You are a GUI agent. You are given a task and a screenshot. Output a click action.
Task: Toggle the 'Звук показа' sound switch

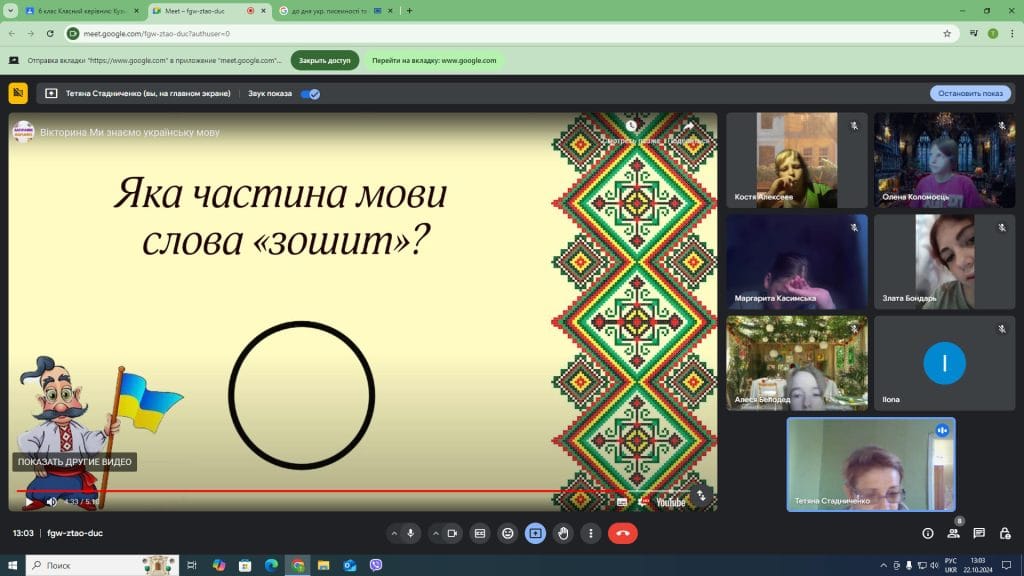(310, 94)
